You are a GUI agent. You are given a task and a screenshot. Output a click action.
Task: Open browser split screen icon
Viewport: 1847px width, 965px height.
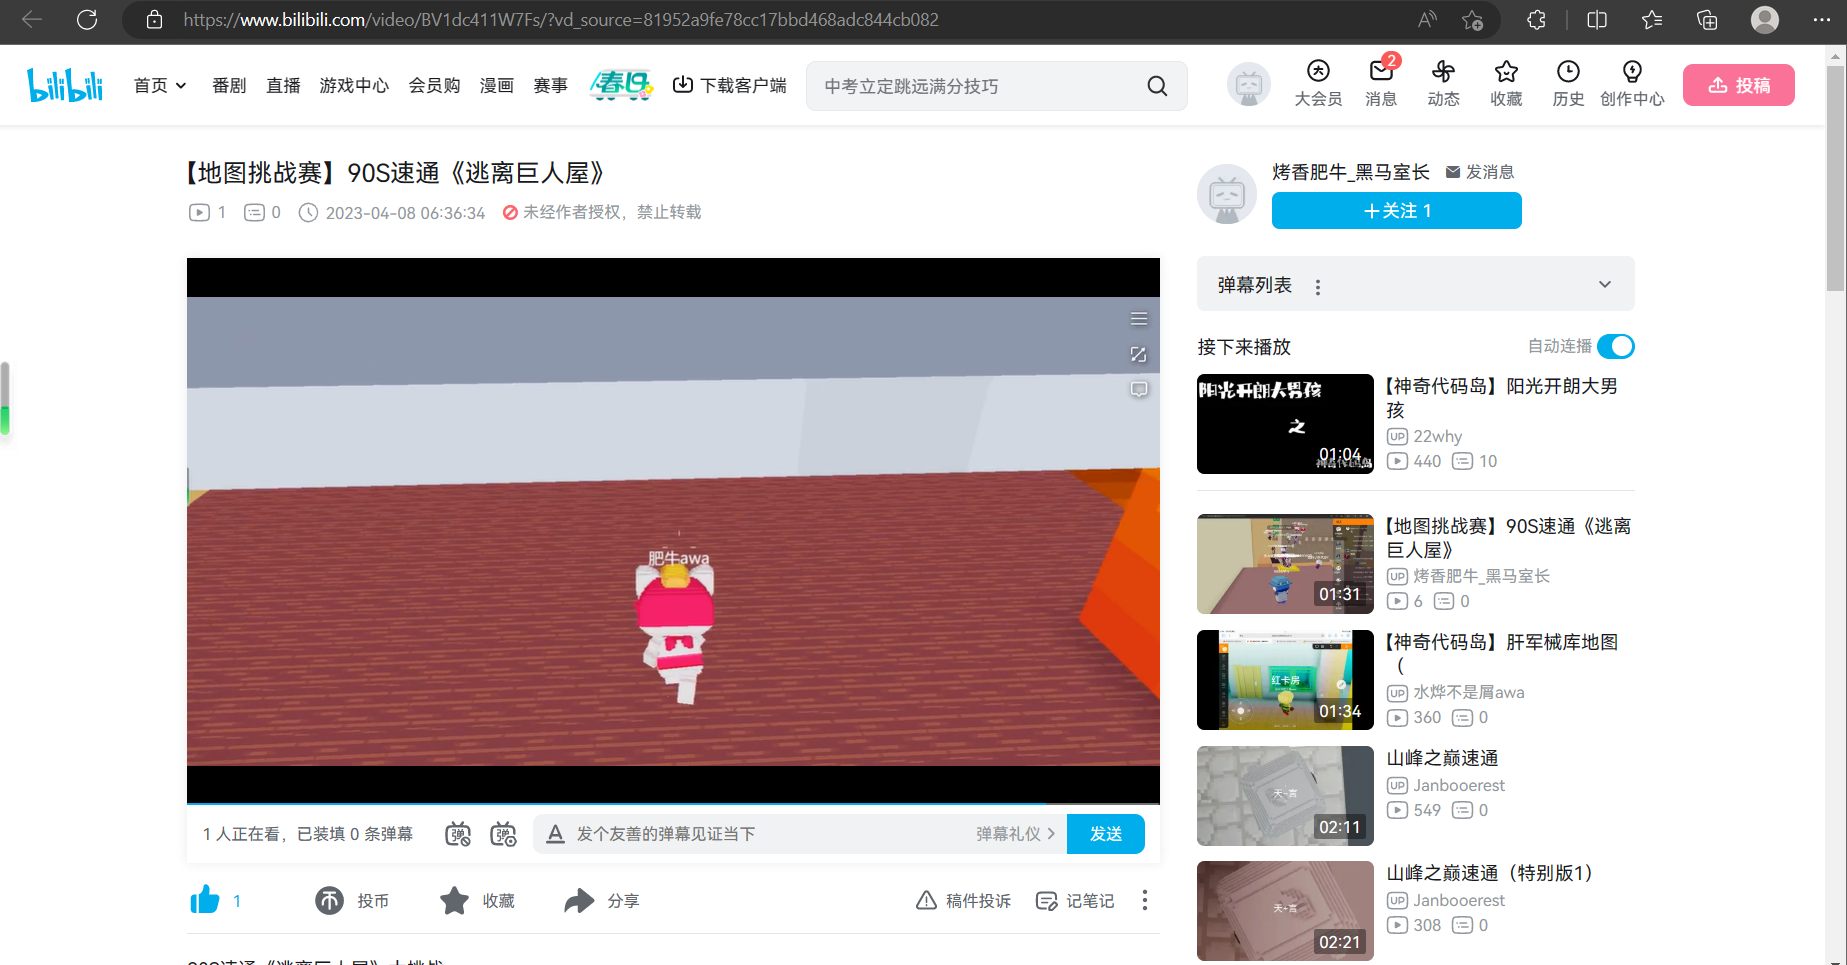click(x=1597, y=20)
